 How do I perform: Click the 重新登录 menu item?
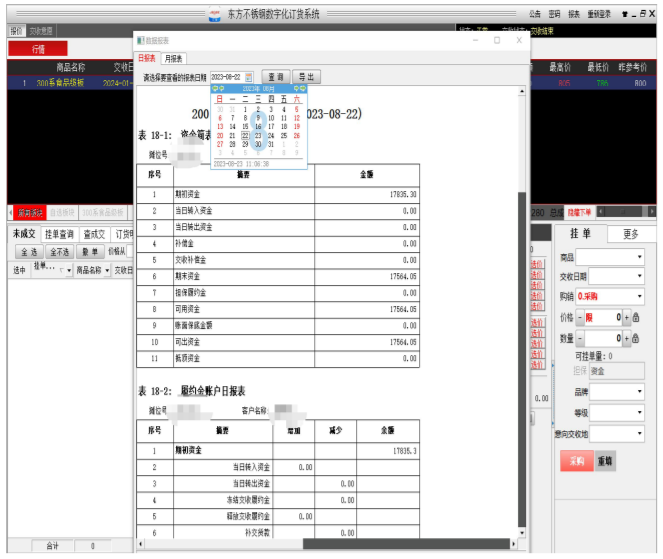(x=600, y=15)
